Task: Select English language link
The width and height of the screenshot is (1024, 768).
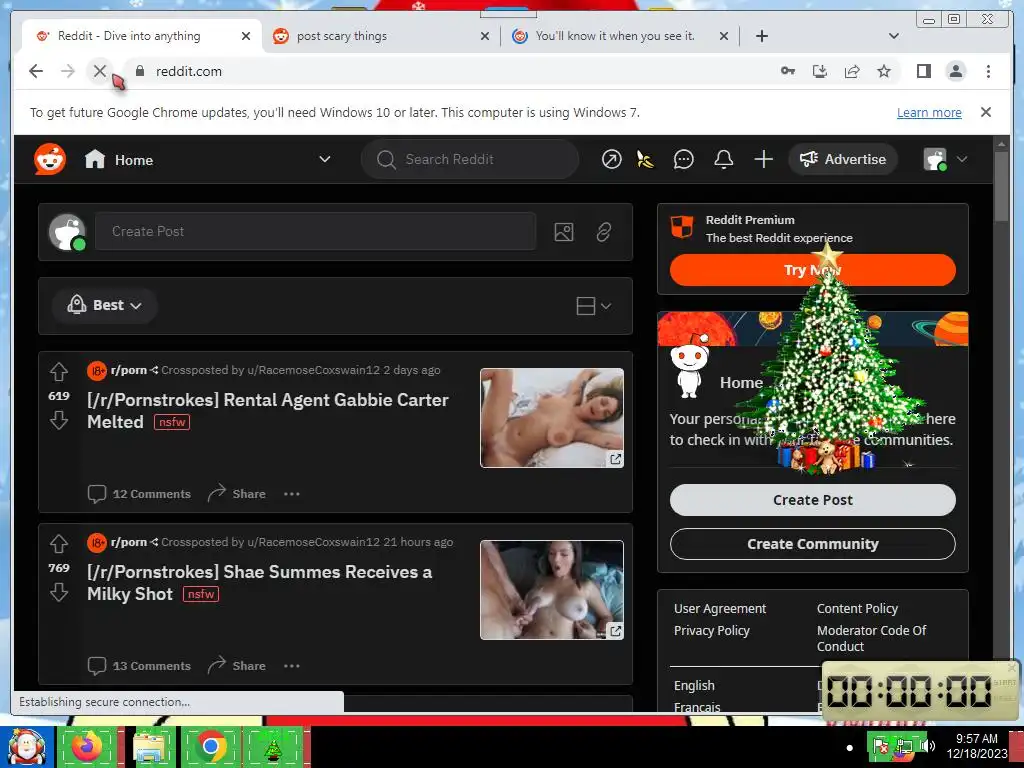Action: [694, 686]
